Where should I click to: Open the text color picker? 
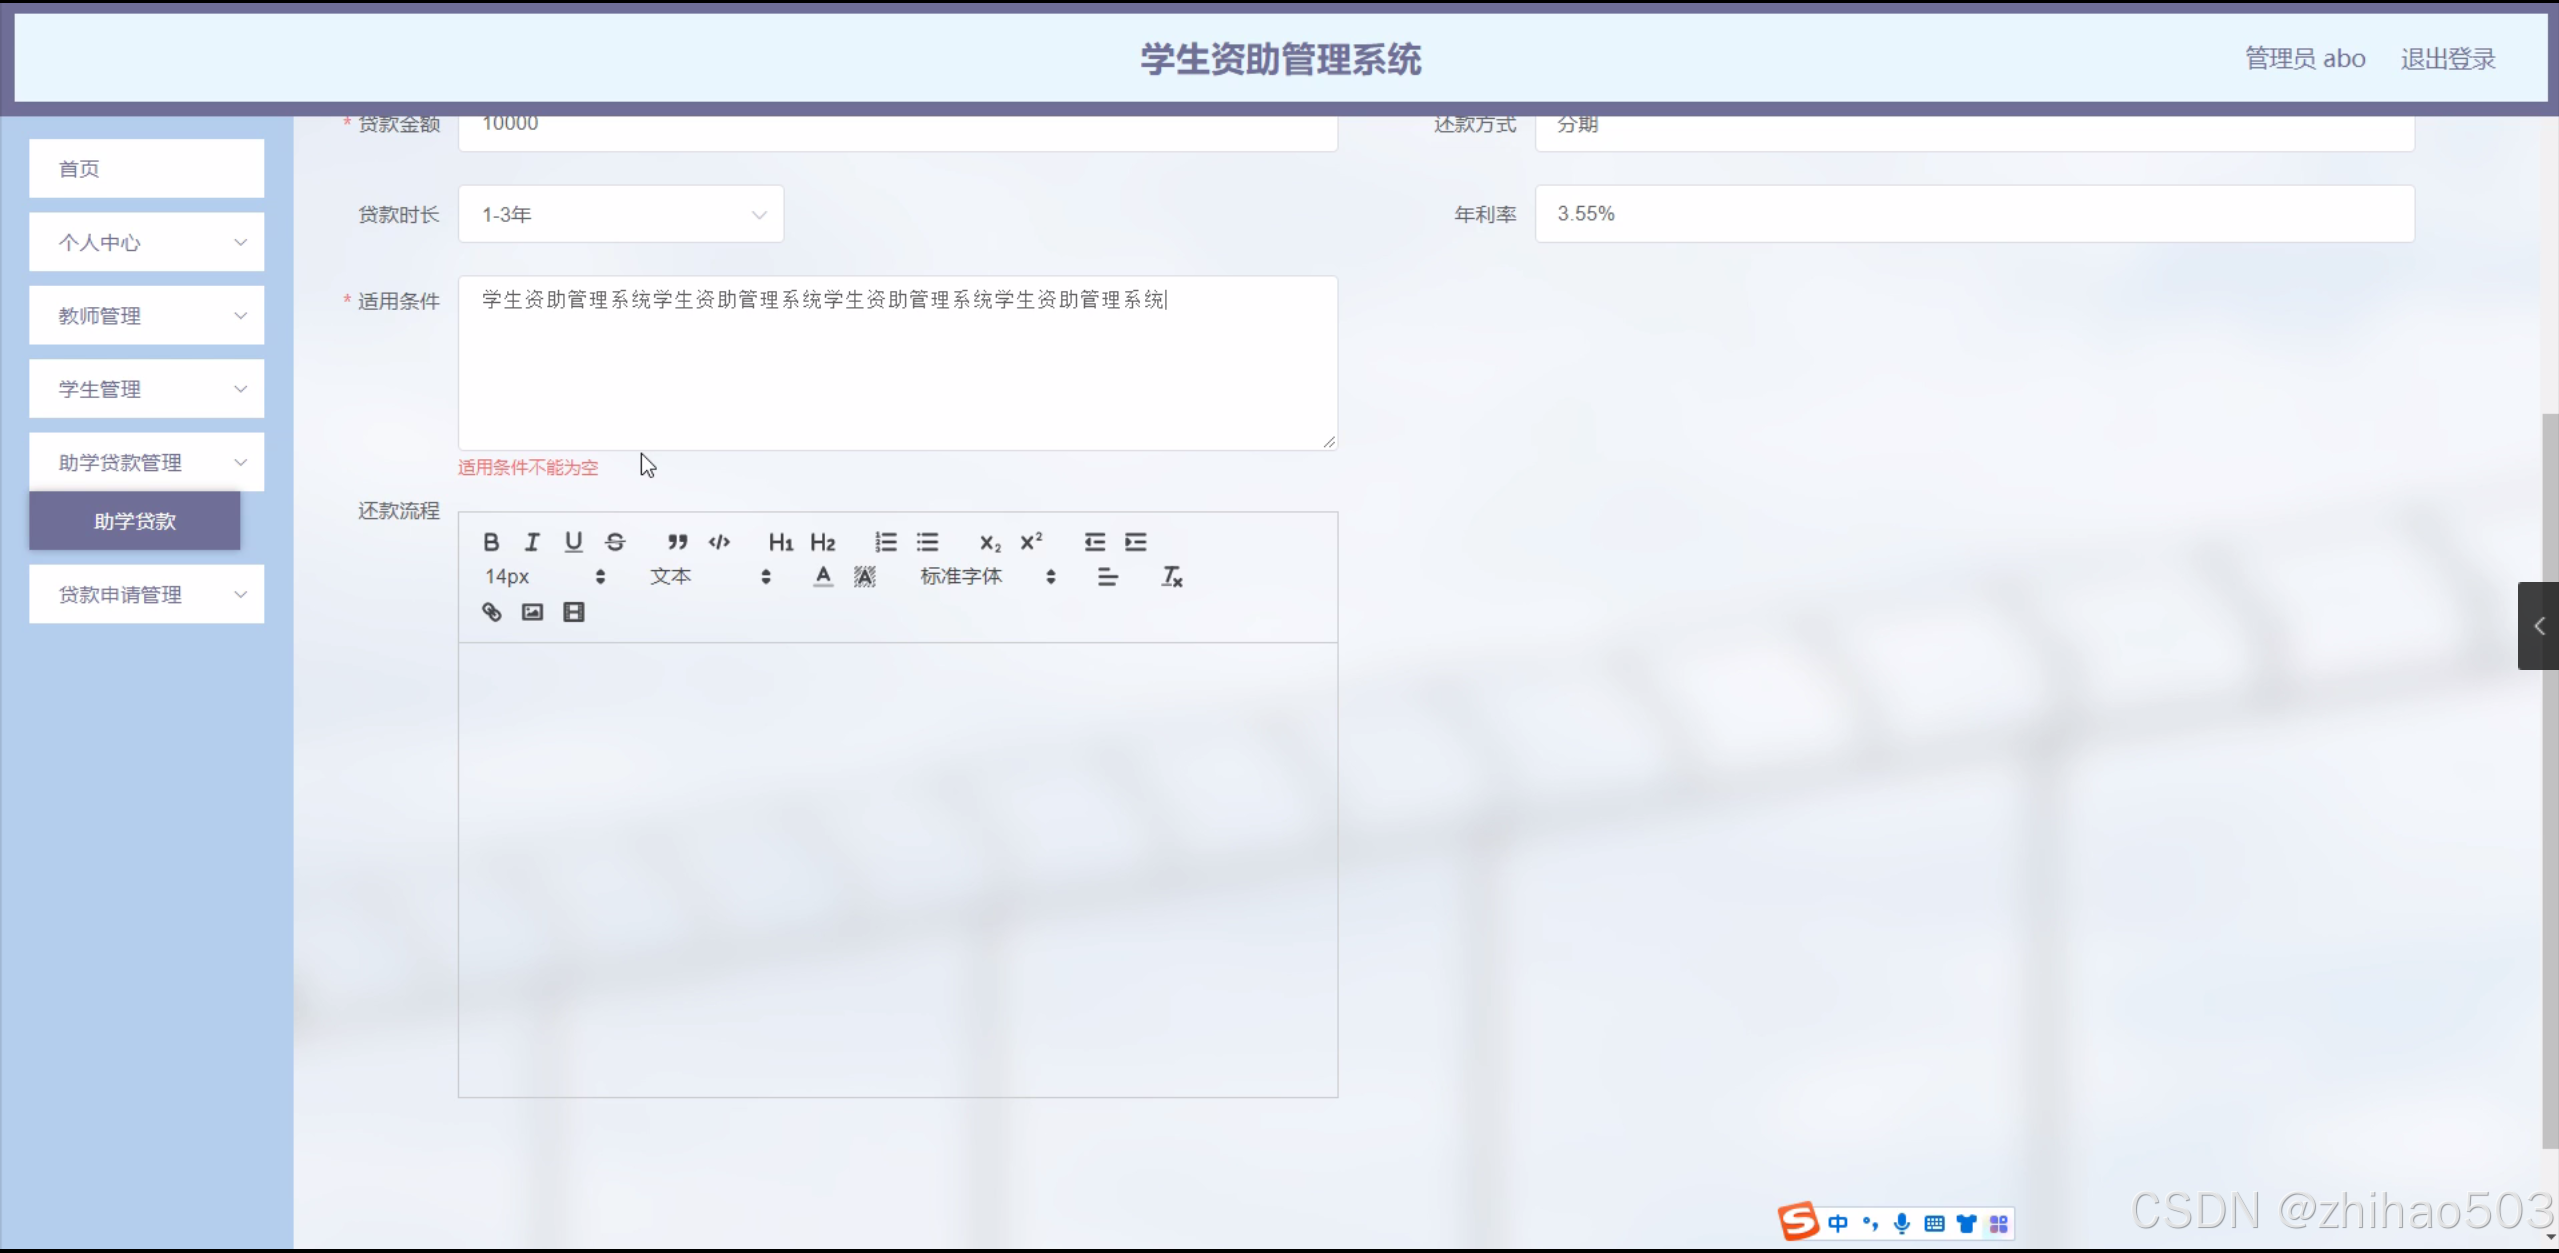coord(822,577)
